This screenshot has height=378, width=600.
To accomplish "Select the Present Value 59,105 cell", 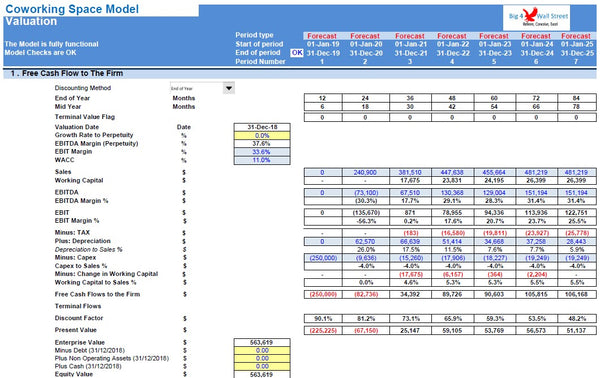I will click(x=452, y=331).
